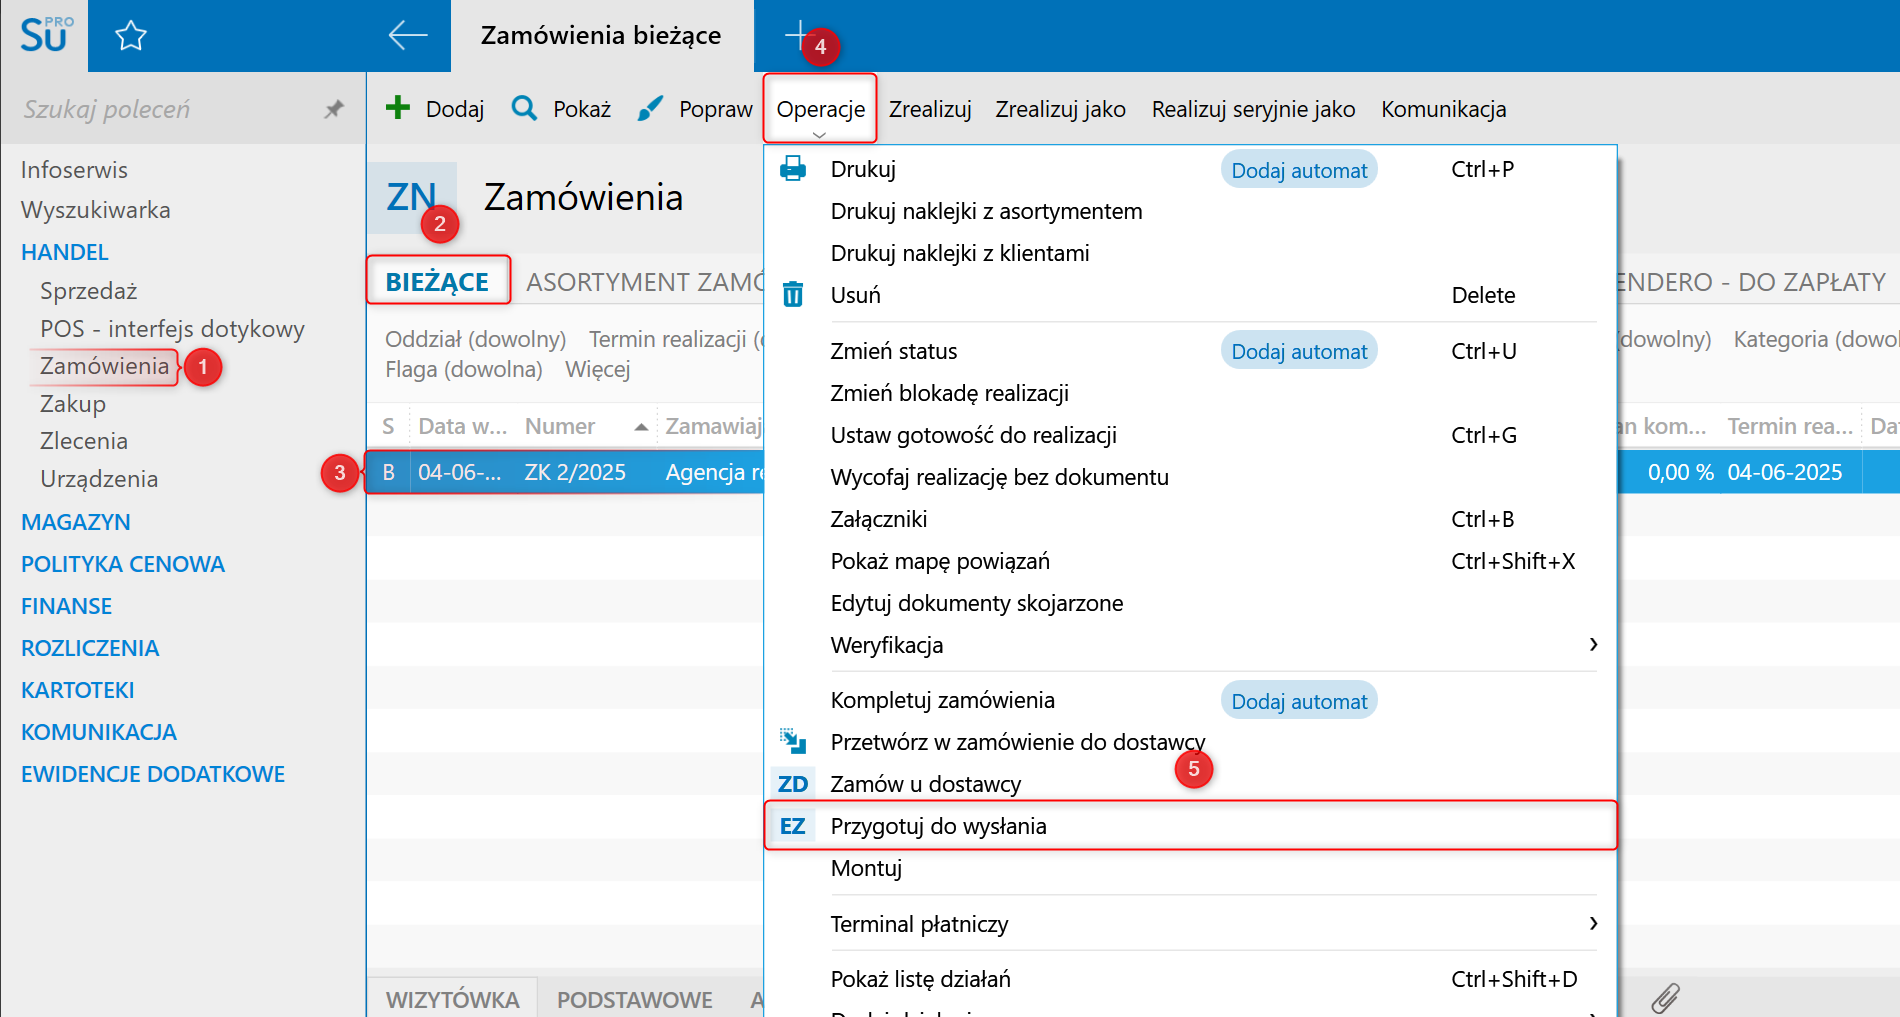The image size is (1900, 1017).
Task: Click the green plus Dodaj icon
Action: 398,108
